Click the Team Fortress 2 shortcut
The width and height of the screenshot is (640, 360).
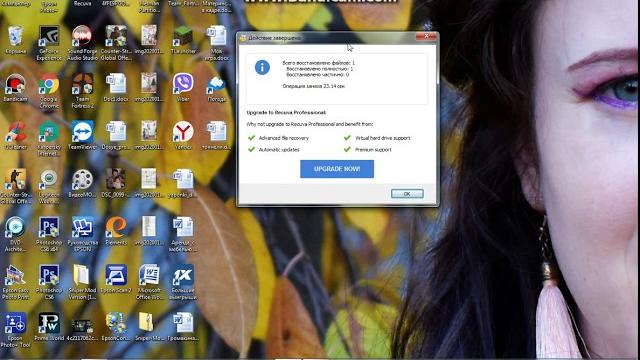tap(82, 91)
